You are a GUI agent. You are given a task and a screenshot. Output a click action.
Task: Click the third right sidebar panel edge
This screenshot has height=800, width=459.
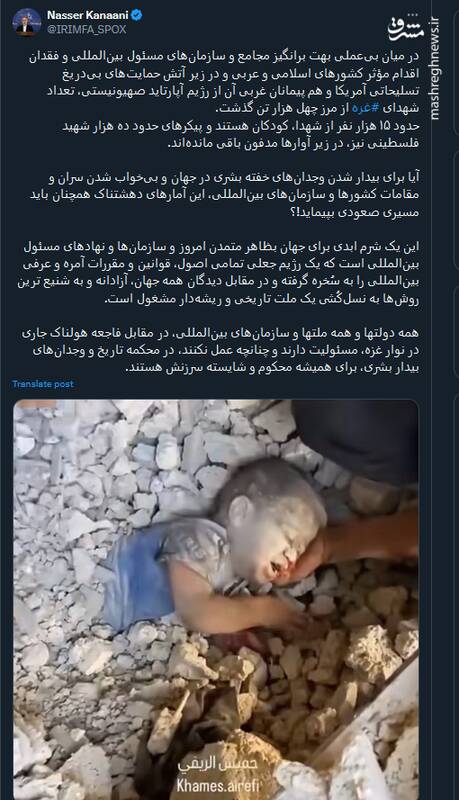[x=455, y=332]
